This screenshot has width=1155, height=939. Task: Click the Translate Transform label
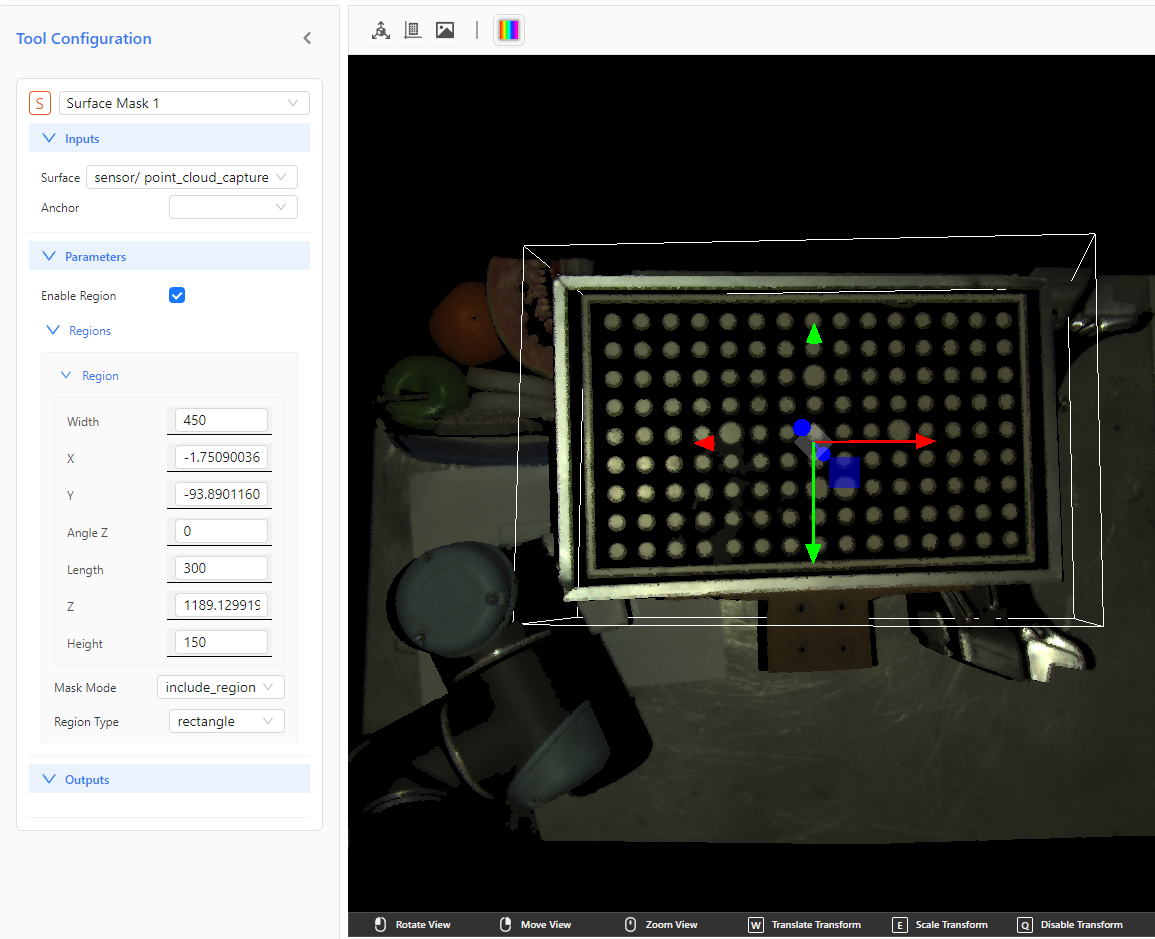[816, 925]
